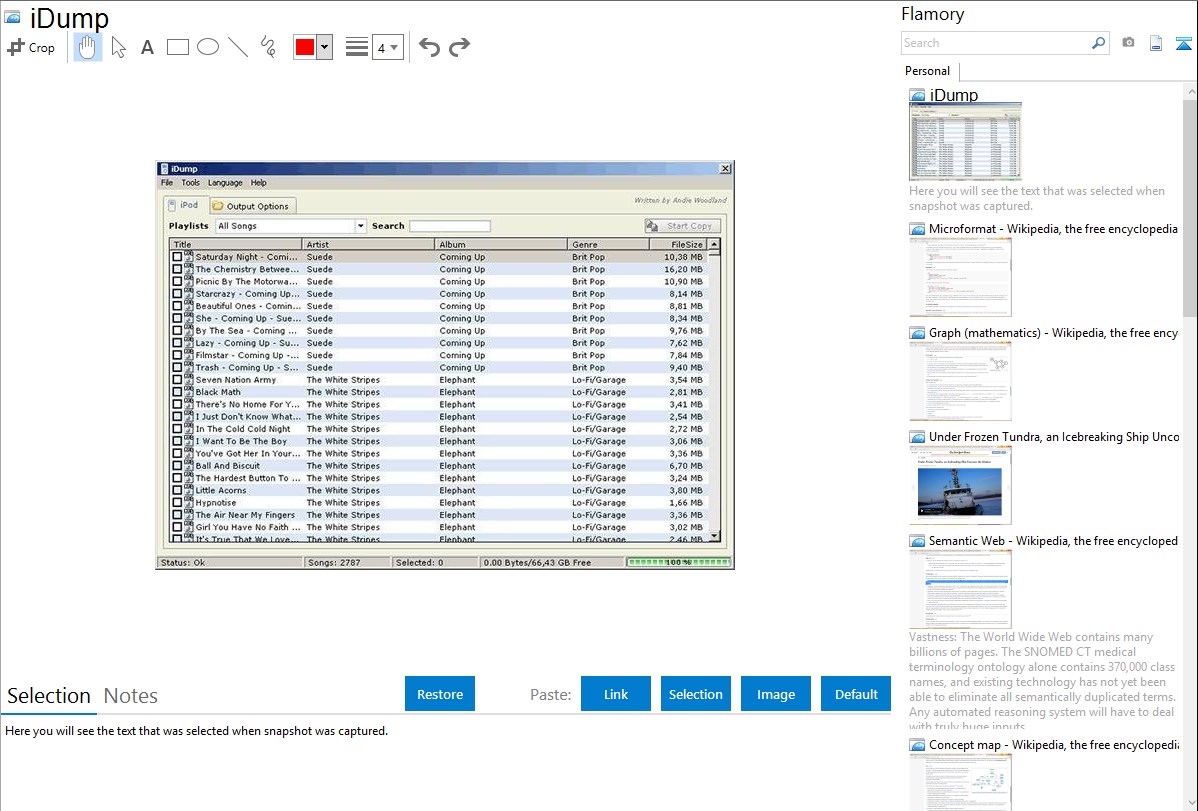Paste as Link
Viewport: 1198px width, 811px height.
[x=616, y=694]
